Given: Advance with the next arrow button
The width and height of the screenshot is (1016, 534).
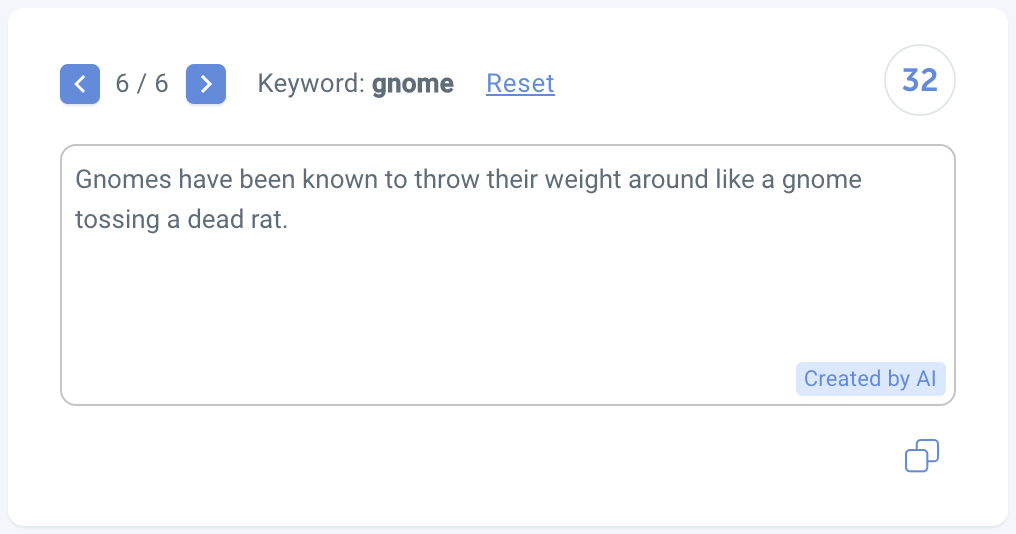Looking at the screenshot, I should point(205,84).
